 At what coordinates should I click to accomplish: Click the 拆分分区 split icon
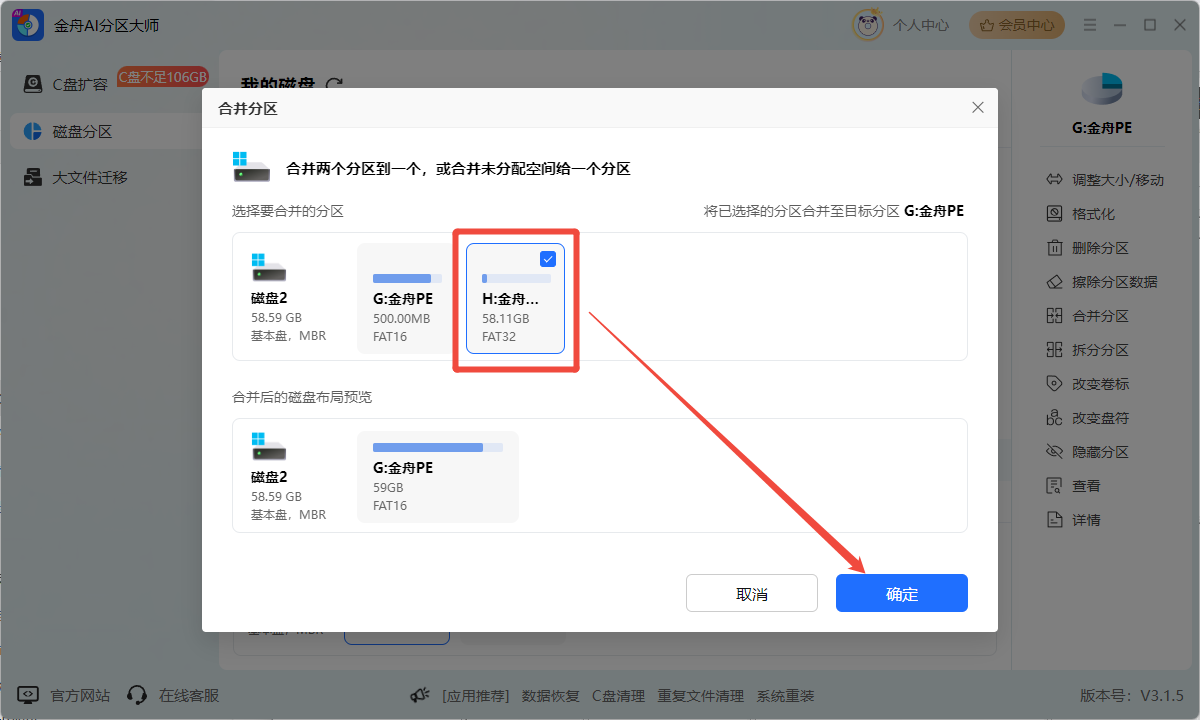click(x=1054, y=350)
